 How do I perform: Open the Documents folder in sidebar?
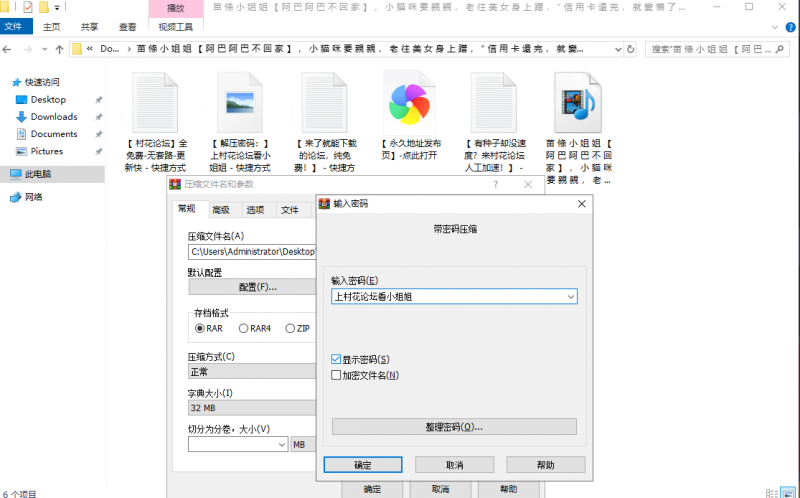tap(53, 134)
